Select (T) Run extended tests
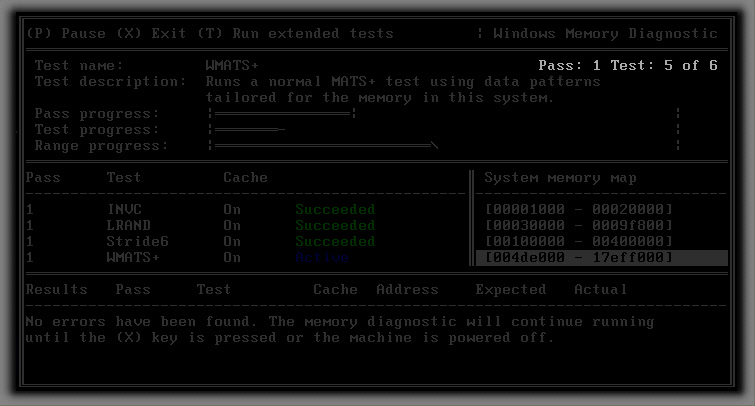This screenshot has height=406, width=755. [295, 33]
